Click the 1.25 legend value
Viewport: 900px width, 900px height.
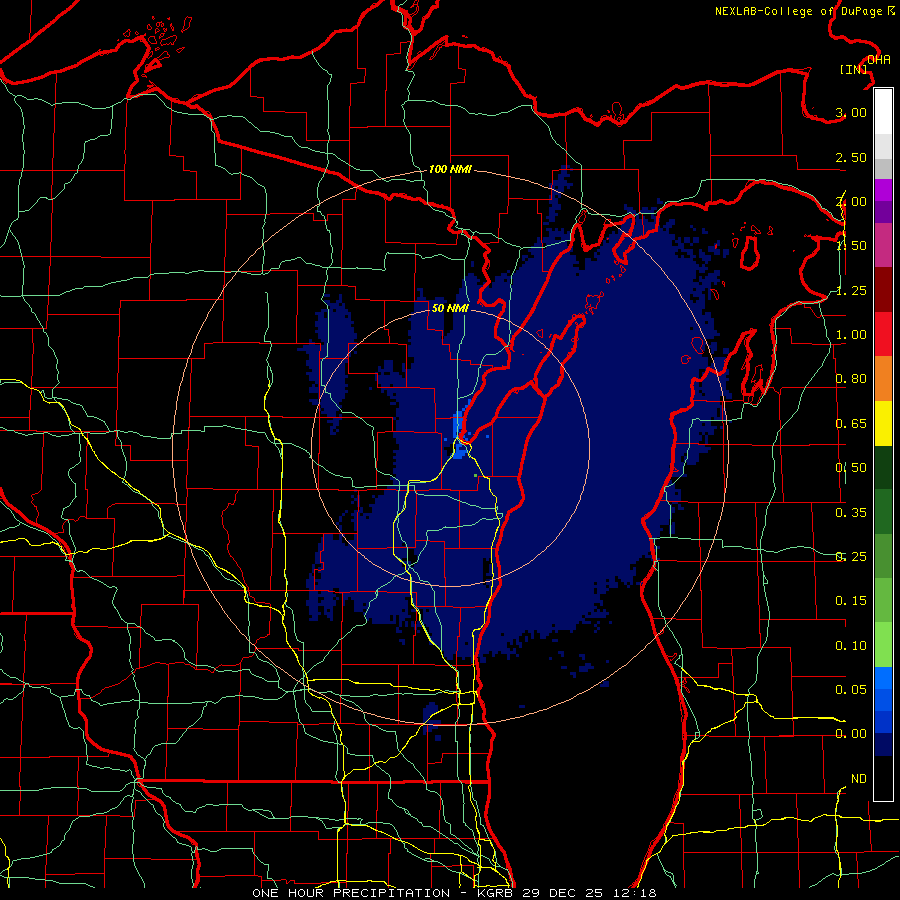point(851,290)
